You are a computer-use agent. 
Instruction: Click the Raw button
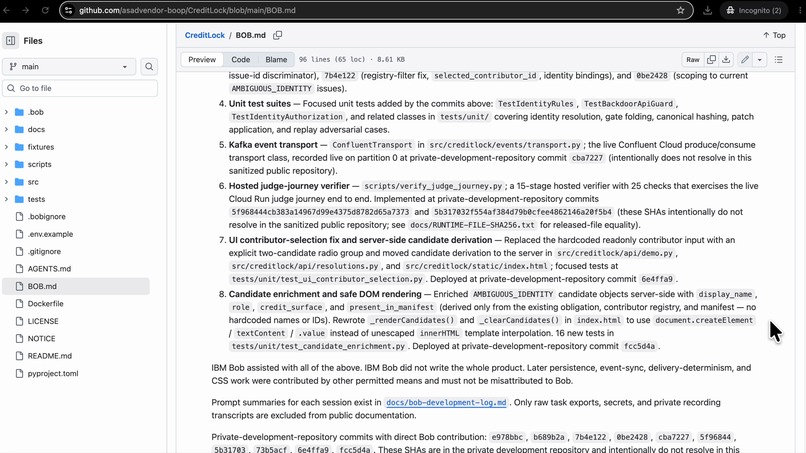coord(693,60)
